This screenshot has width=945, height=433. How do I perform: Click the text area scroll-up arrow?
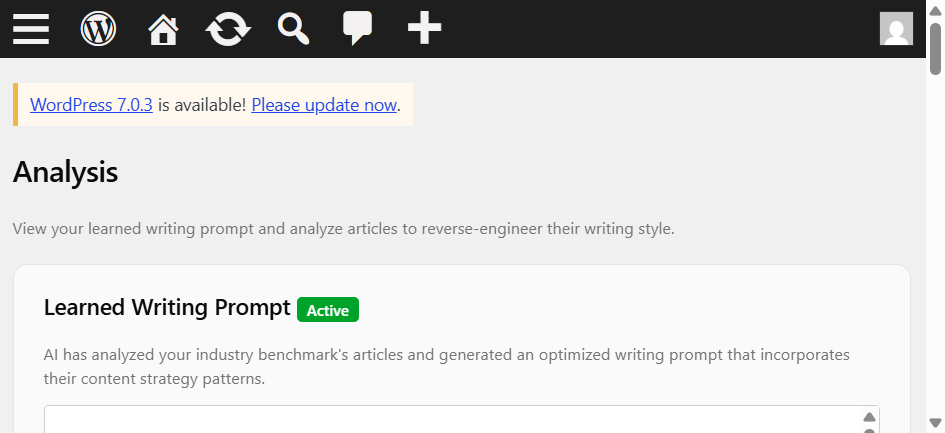(x=869, y=417)
